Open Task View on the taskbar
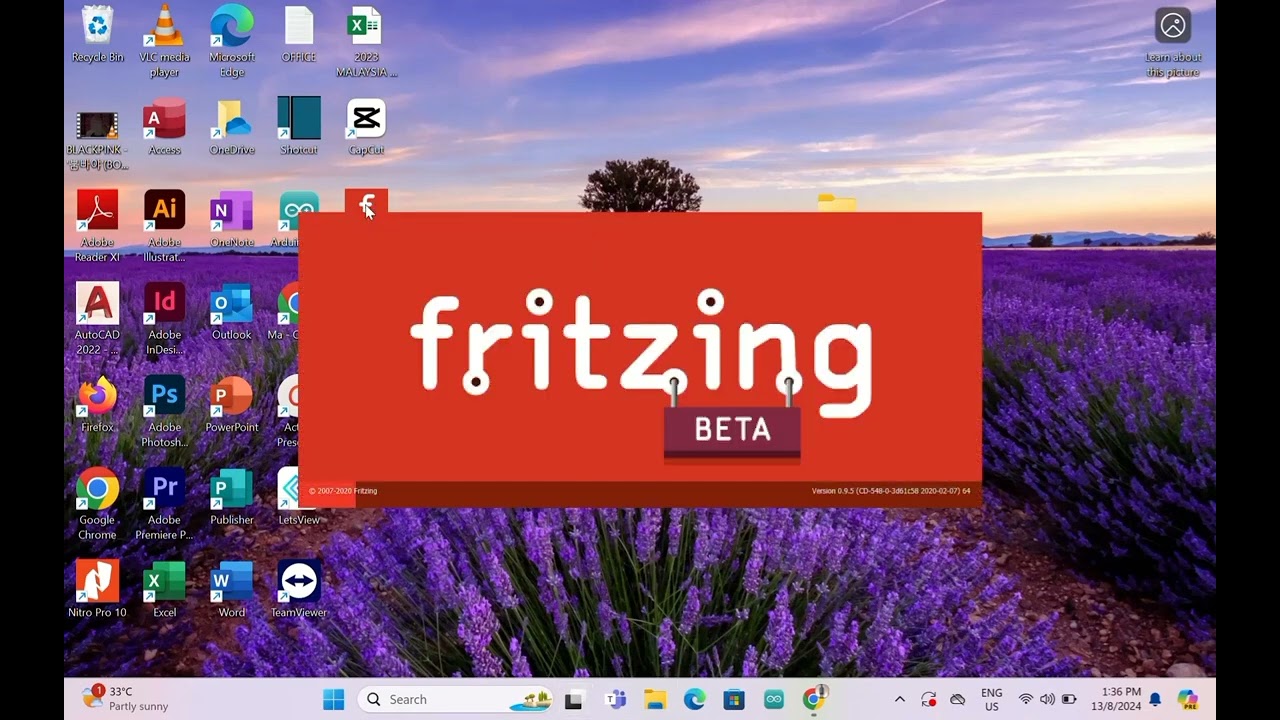The height and width of the screenshot is (720, 1280). pos(574,699)
